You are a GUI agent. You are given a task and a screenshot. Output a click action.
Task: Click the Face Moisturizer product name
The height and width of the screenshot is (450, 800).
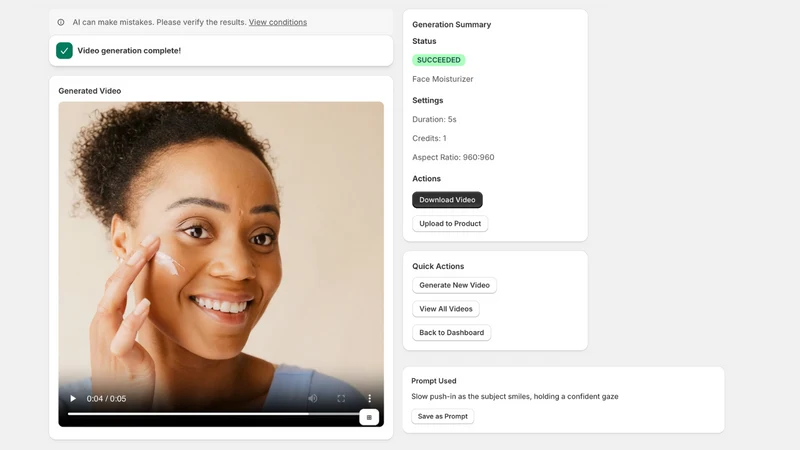pyautogui.click(x=442, y=79)
